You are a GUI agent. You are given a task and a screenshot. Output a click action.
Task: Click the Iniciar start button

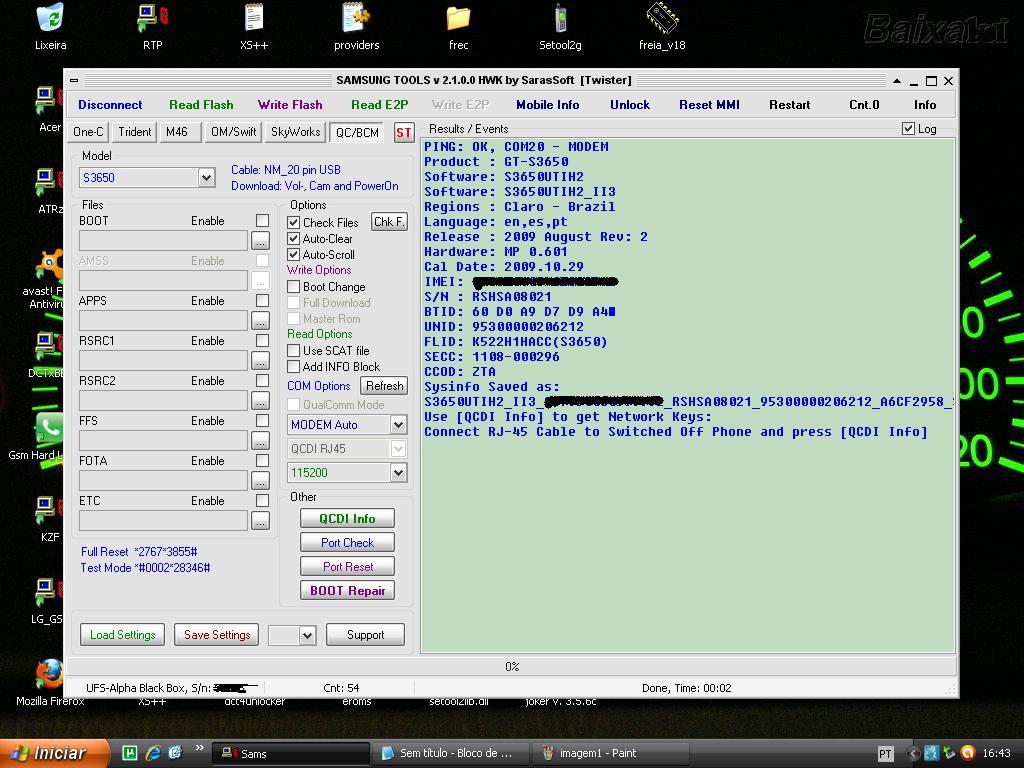point(55,753)
